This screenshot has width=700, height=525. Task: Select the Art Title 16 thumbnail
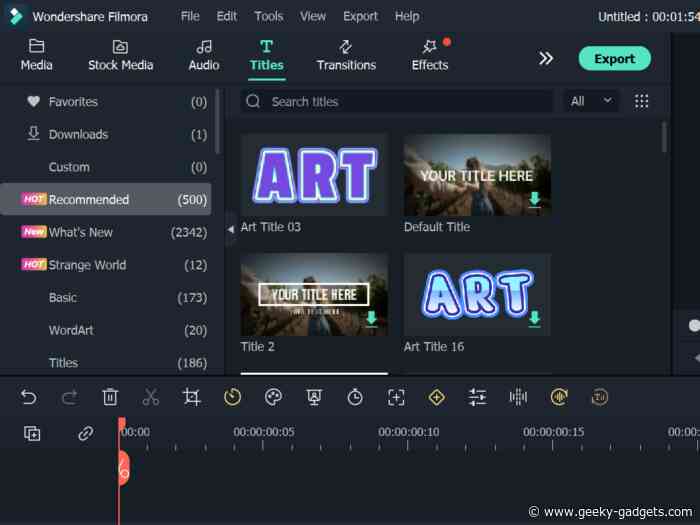pyautogui.click(x=477, y=295)
